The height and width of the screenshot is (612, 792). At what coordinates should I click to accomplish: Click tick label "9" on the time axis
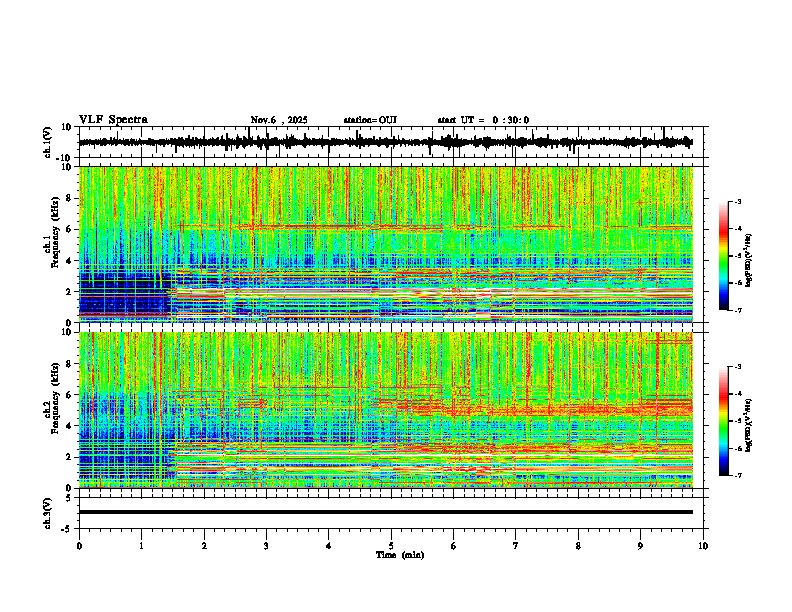[640, 546]
